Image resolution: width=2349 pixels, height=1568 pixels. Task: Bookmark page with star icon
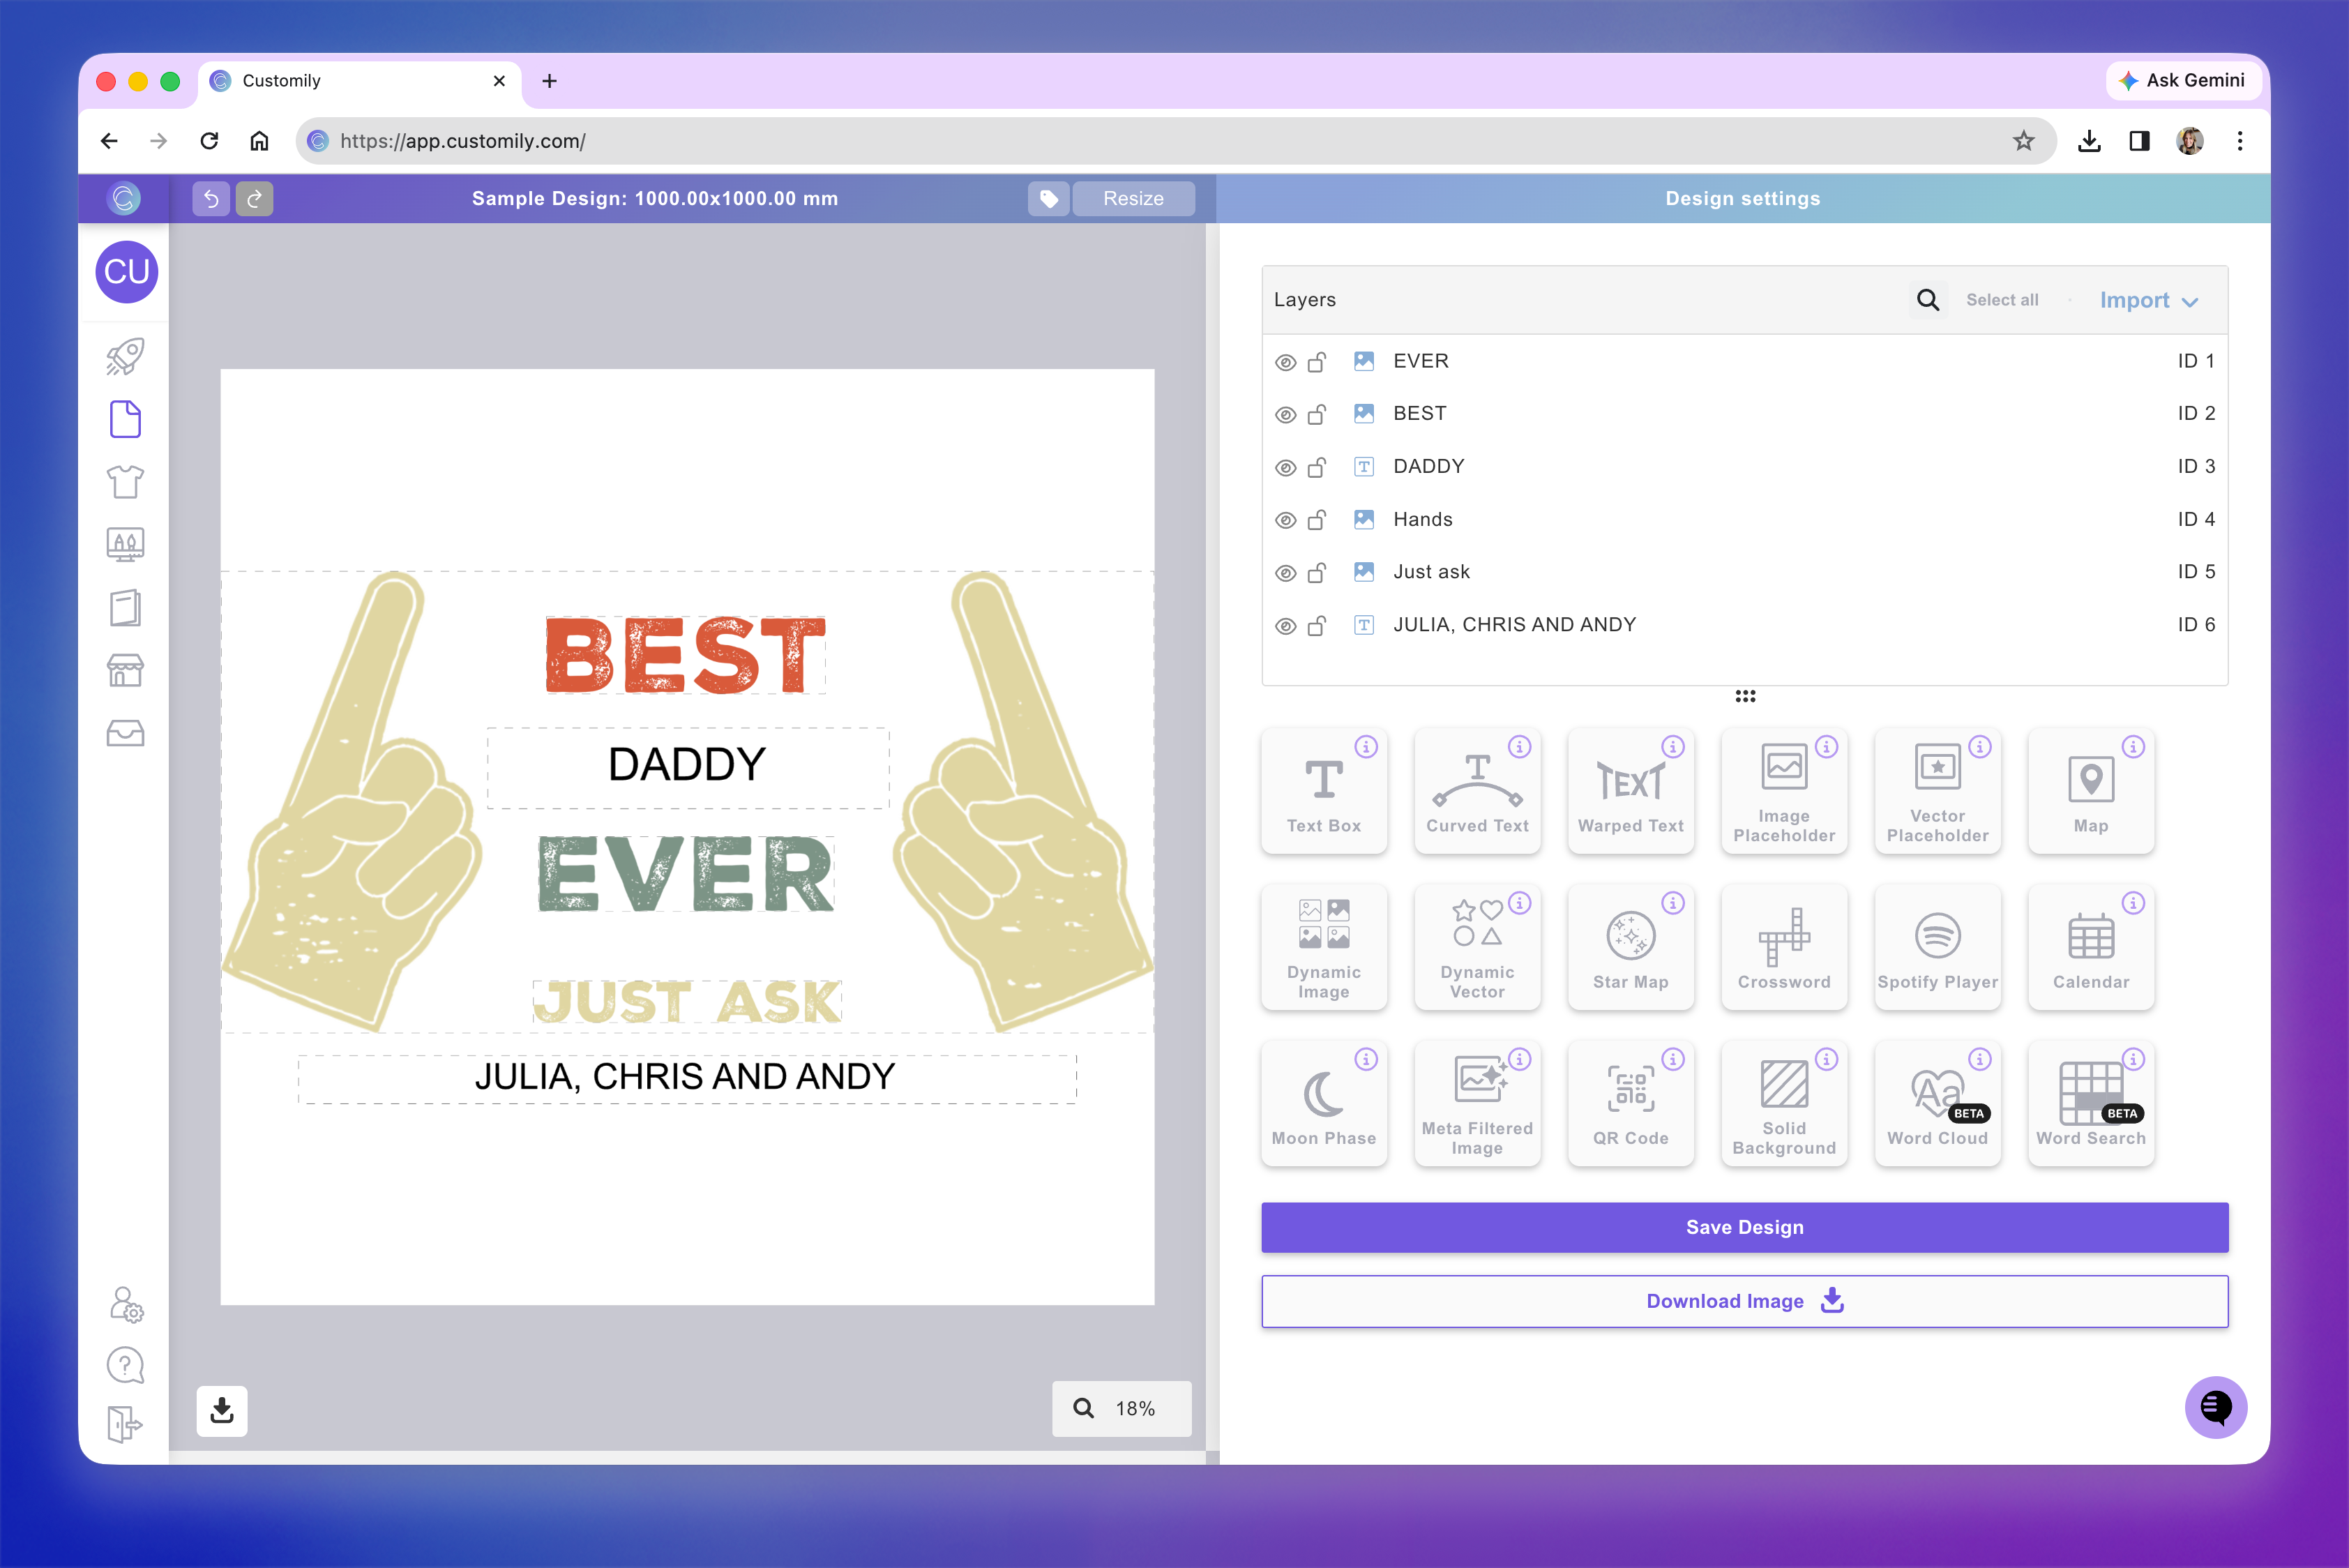coord(2023,141)
